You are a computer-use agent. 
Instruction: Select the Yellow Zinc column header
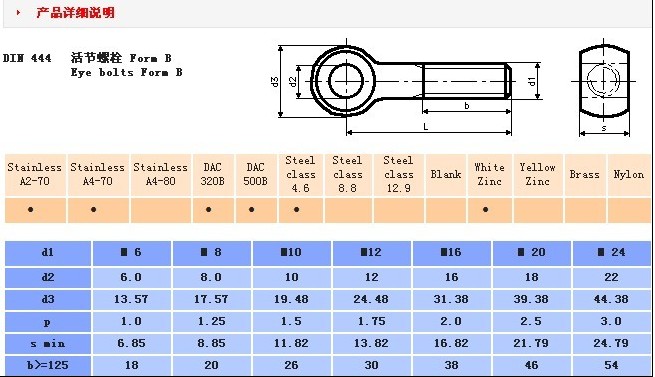coord(538,175)
